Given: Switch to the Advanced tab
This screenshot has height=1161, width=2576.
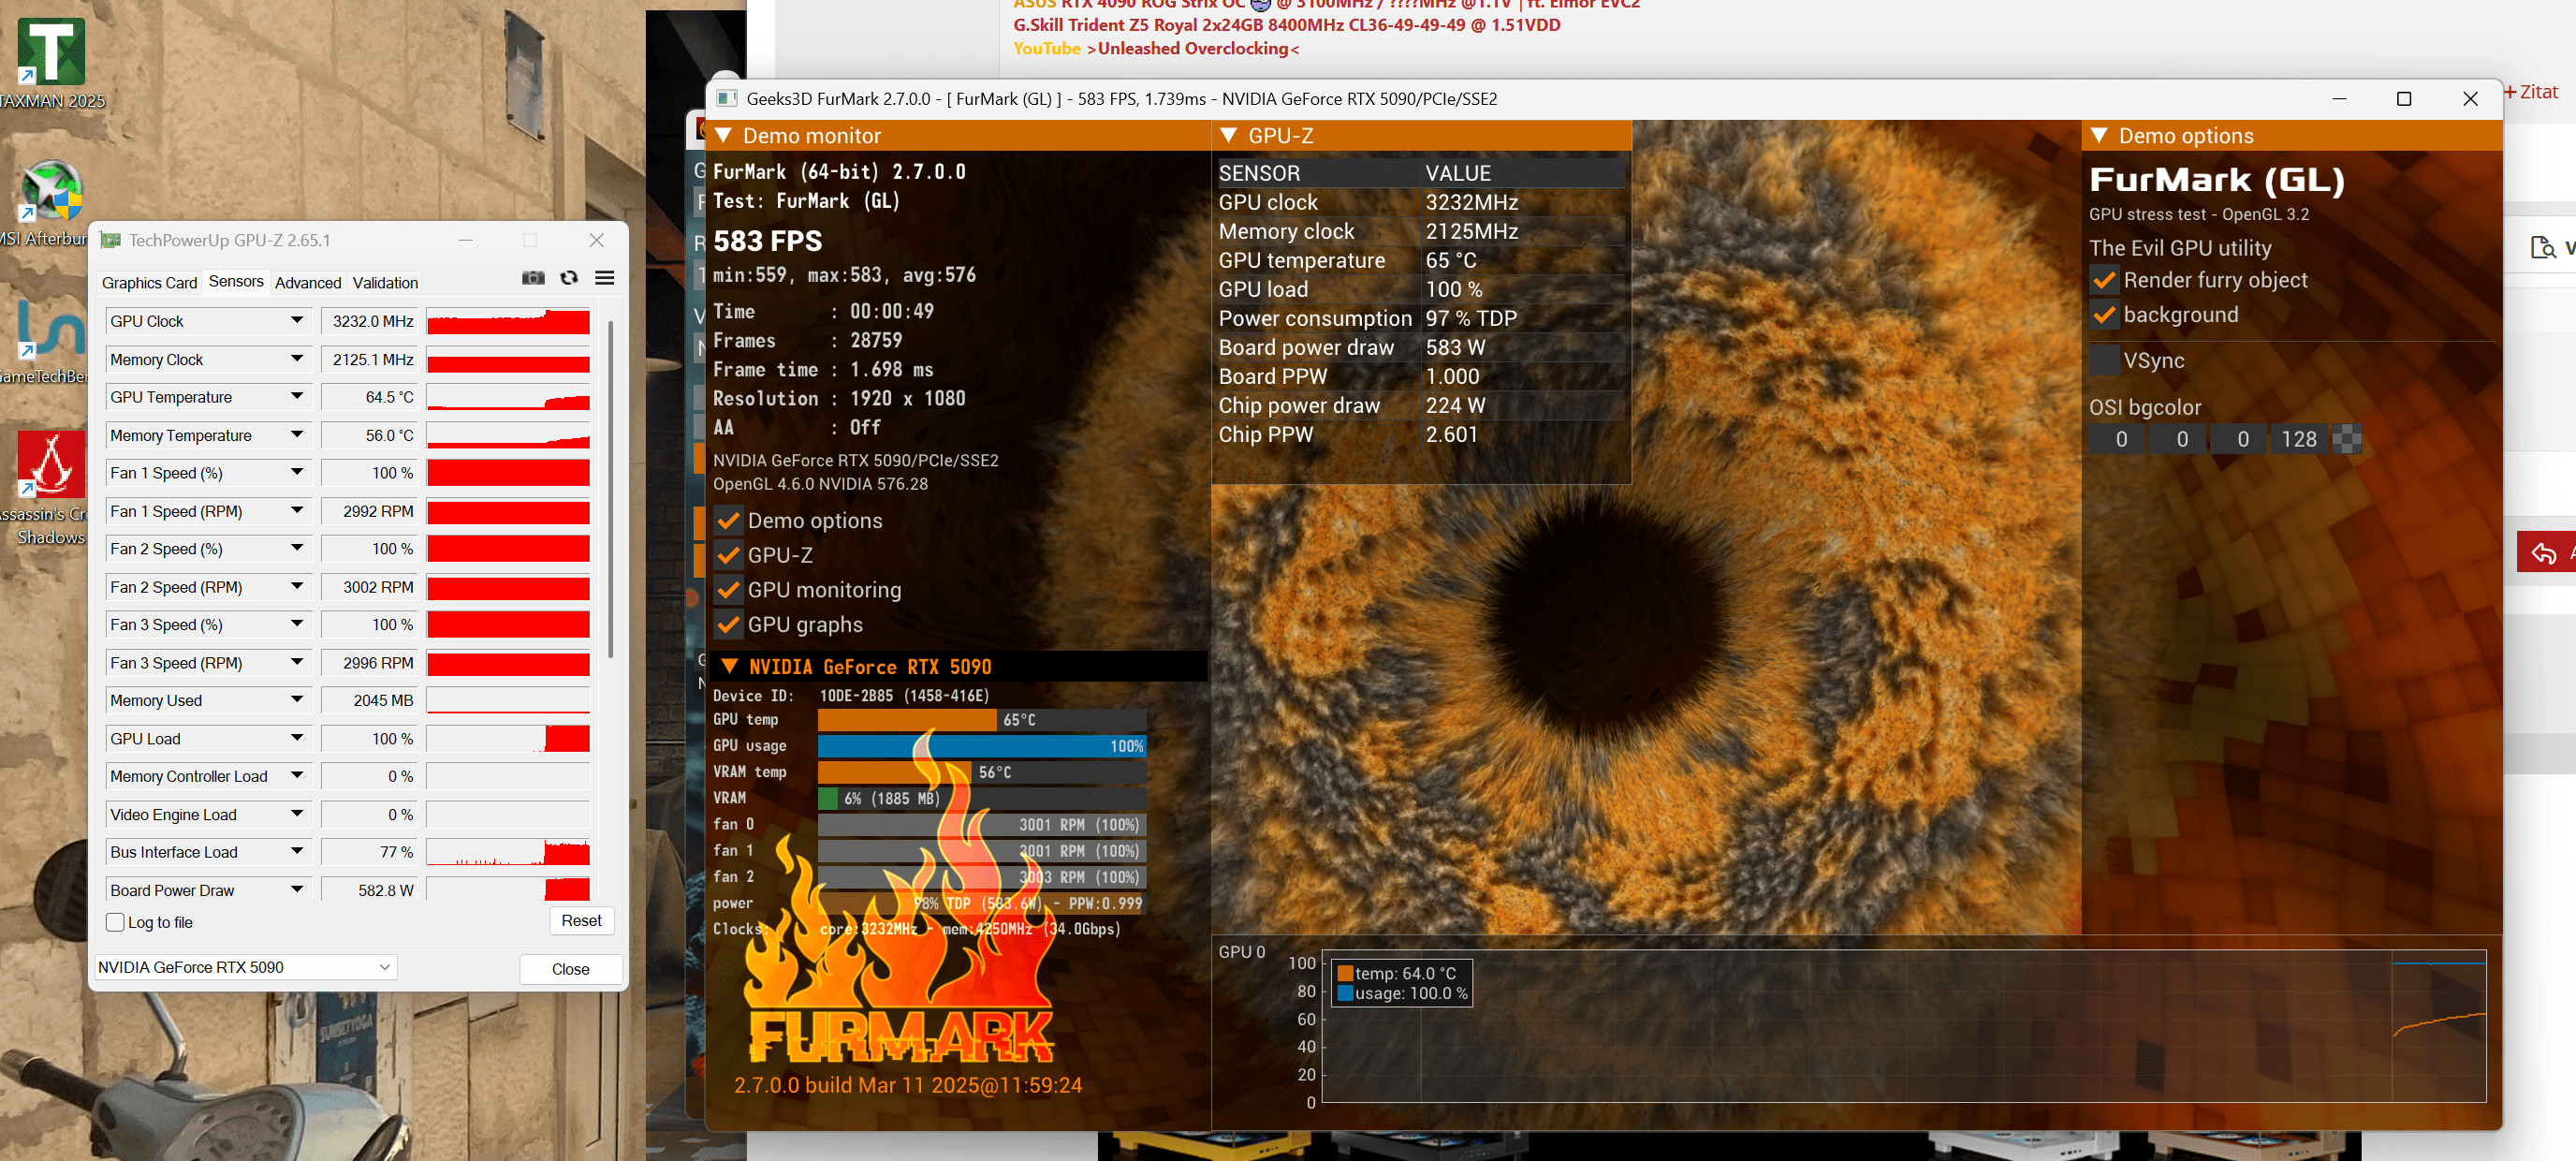Looking at the screenshot, I should click(x=307, y=283).
